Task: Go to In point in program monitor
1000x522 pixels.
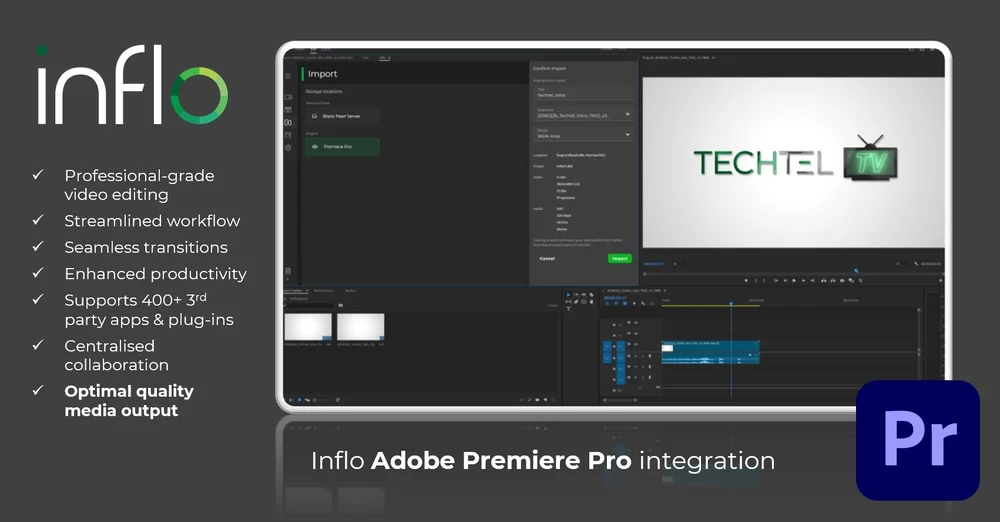Action: pyautogui.click(x=776, y=280)
